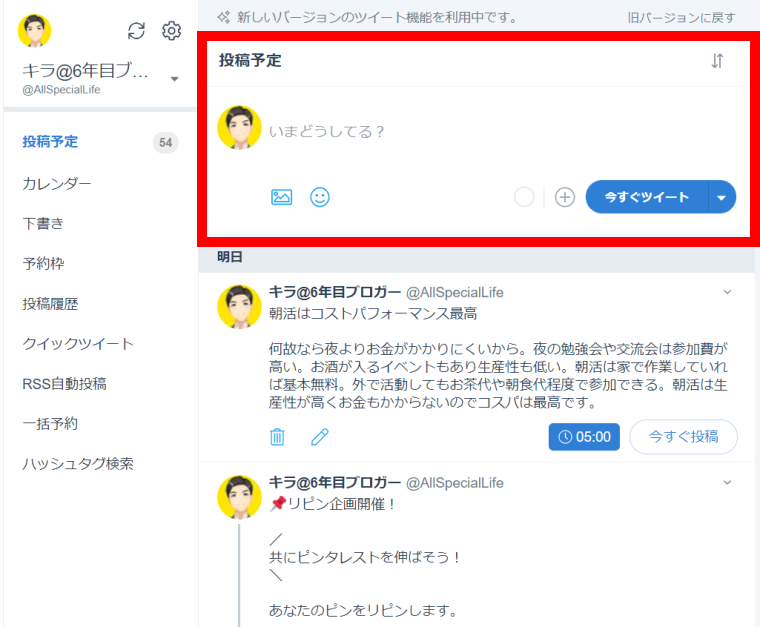Open dropdown arrow beside 今すぐツイート
The width and height of the screenshot is (760, 627).
point(722,197)
